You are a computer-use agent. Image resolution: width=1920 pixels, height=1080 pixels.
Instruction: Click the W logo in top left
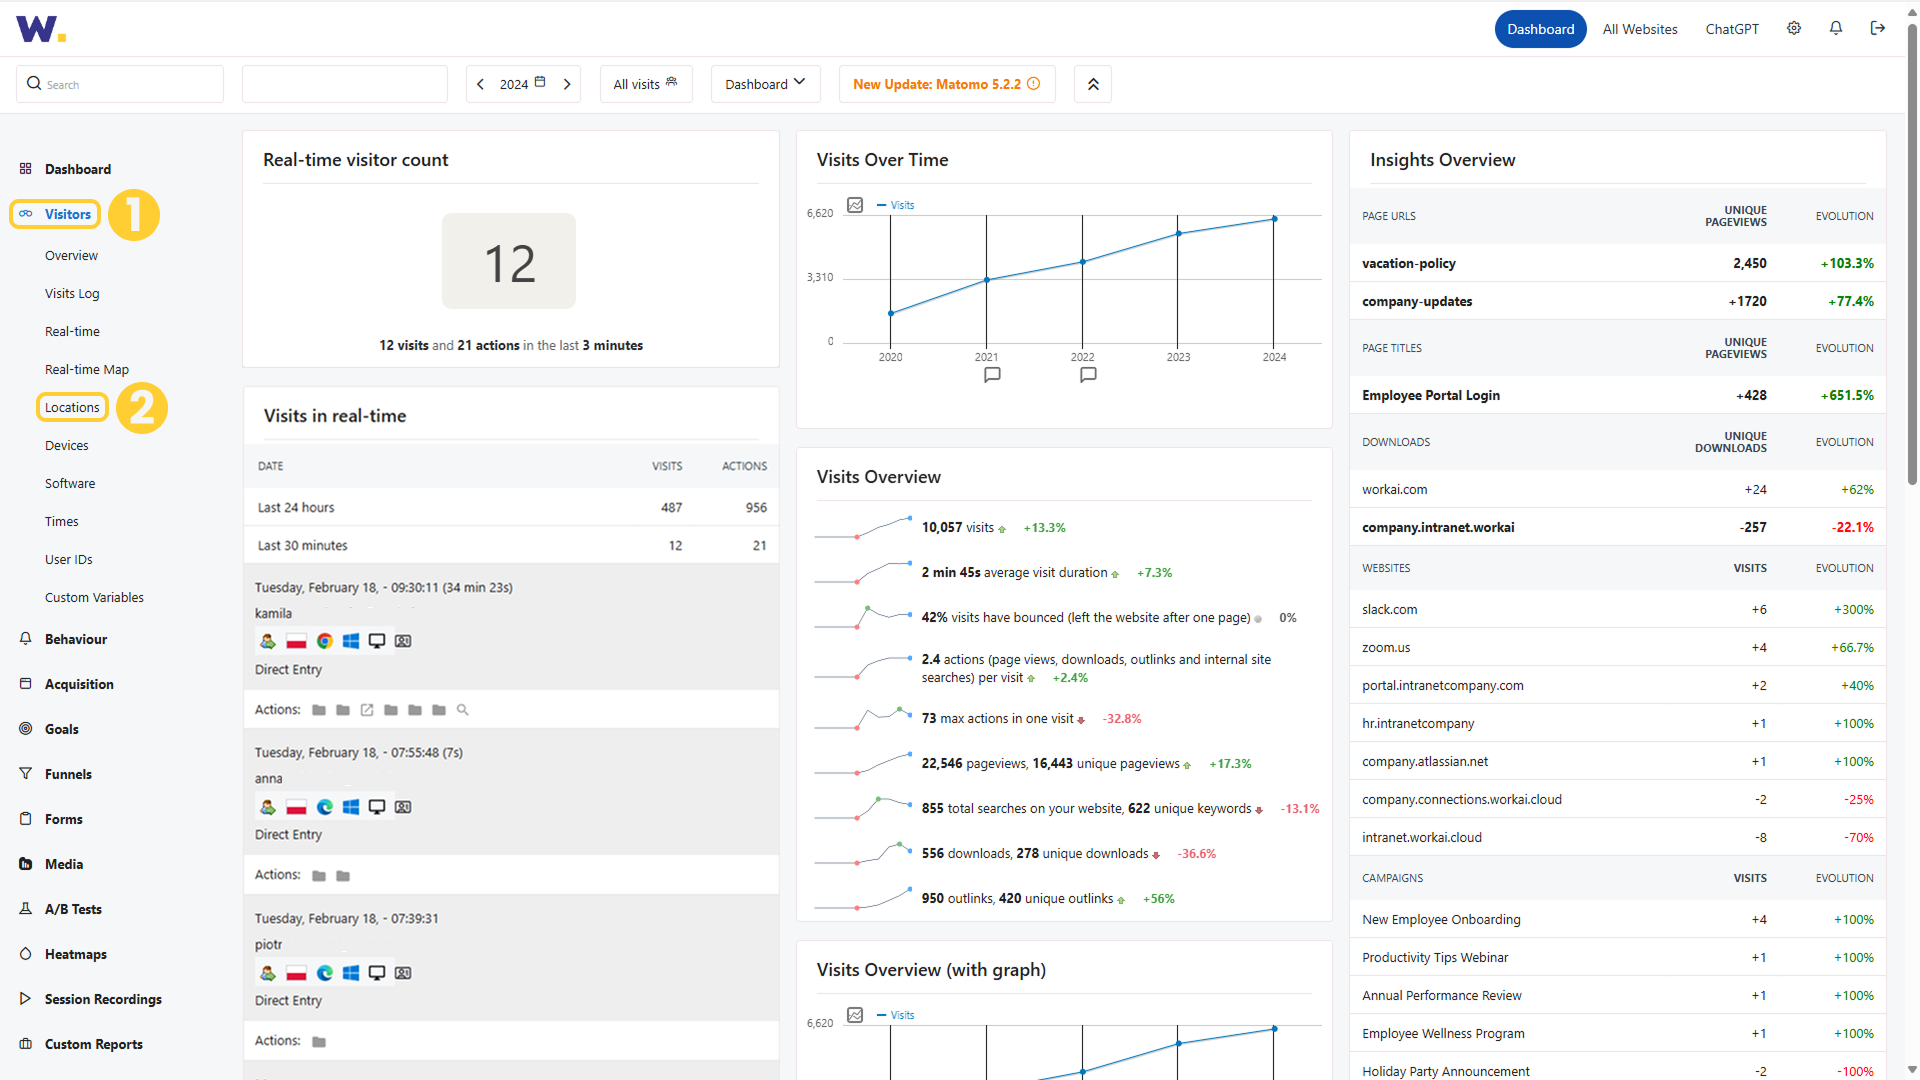[x=41, y=29]
